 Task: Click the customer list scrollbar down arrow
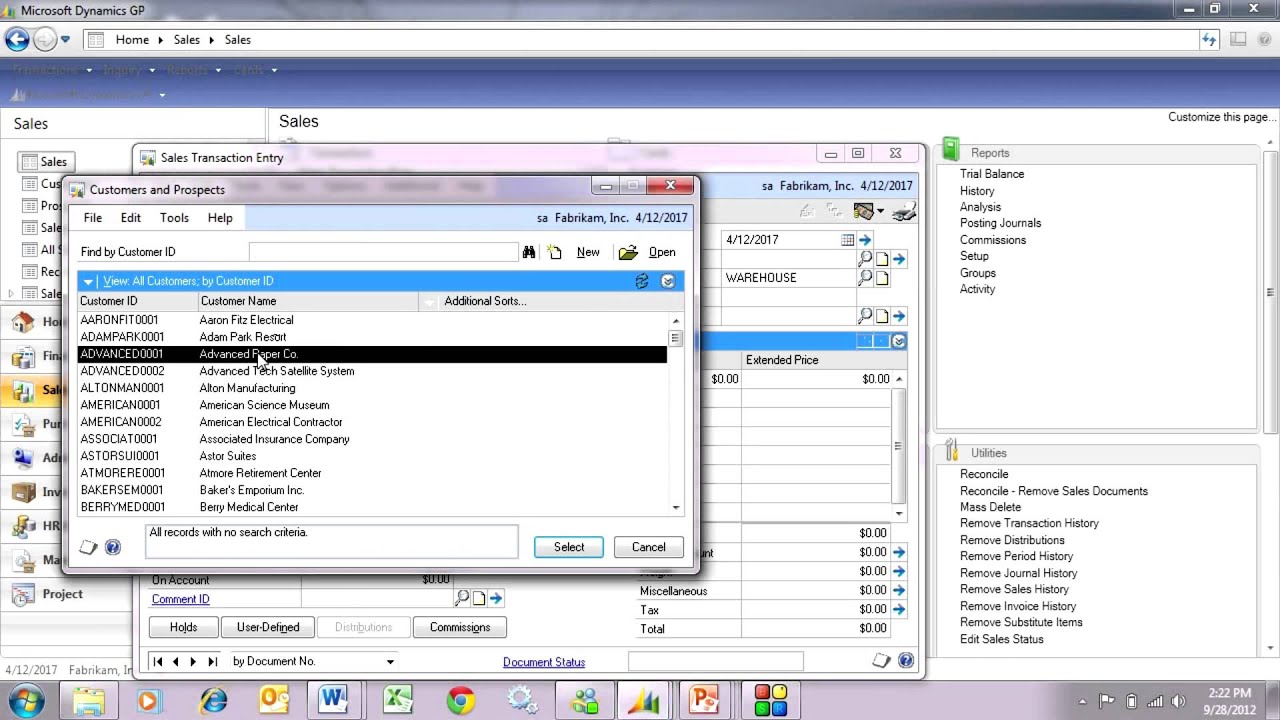pyautogui.click(x=676, y=508)
